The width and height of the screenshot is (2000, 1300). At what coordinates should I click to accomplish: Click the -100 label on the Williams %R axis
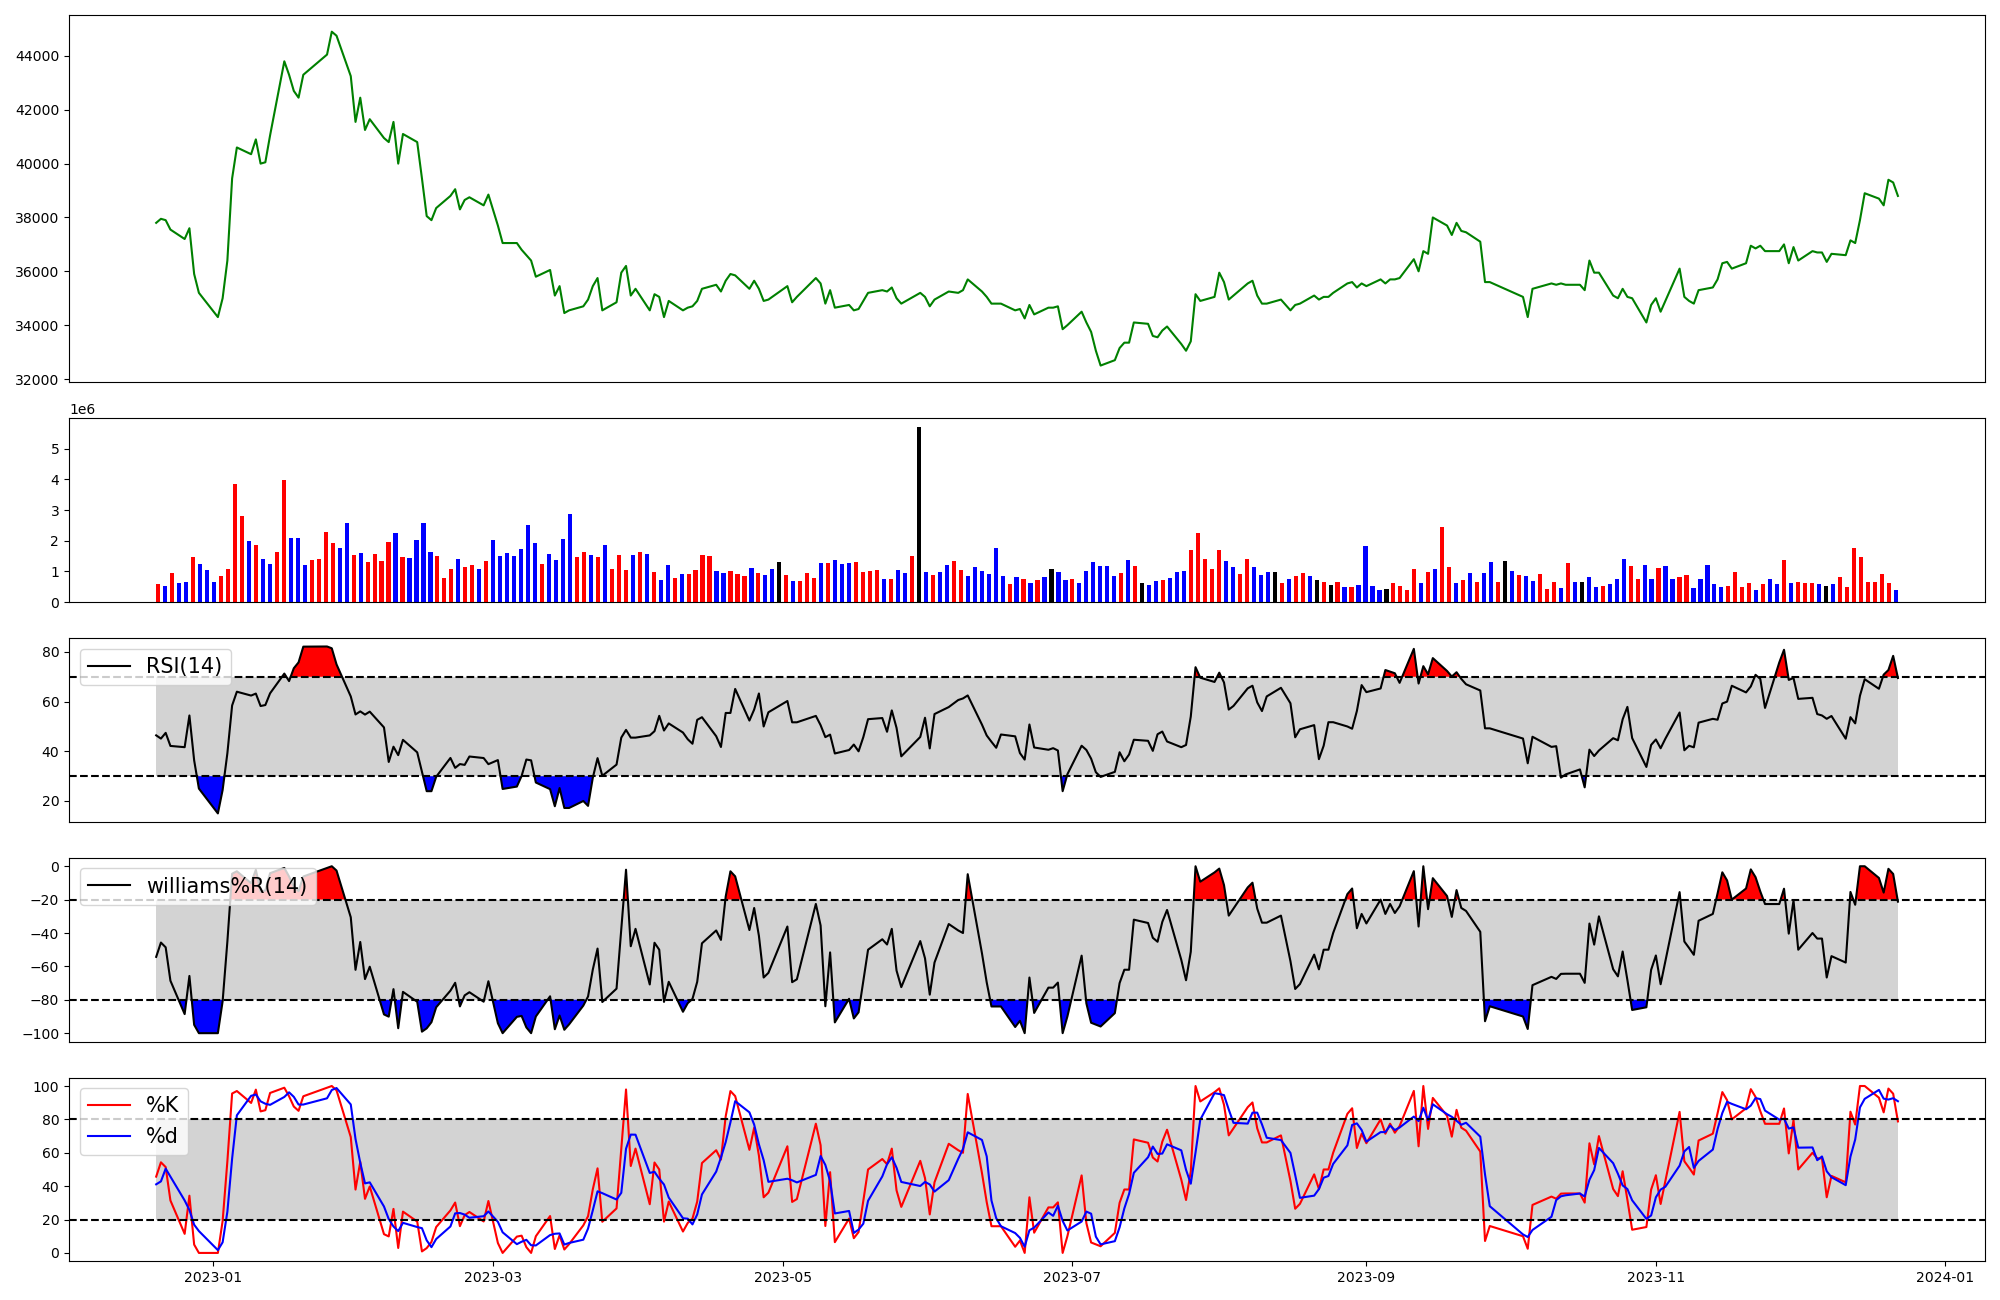[41, 1034]
